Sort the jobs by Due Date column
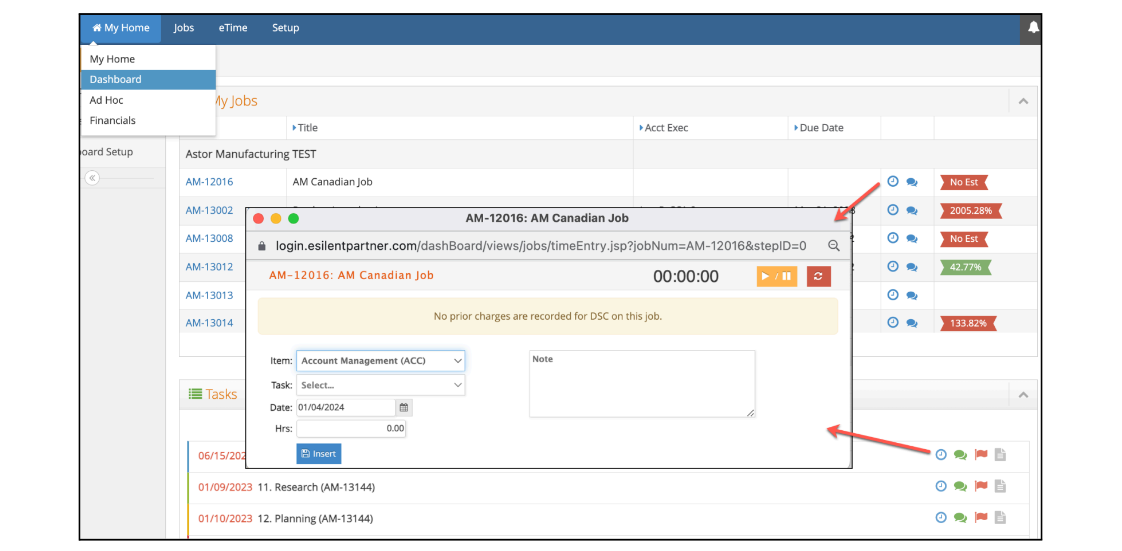 click(819, 128)
